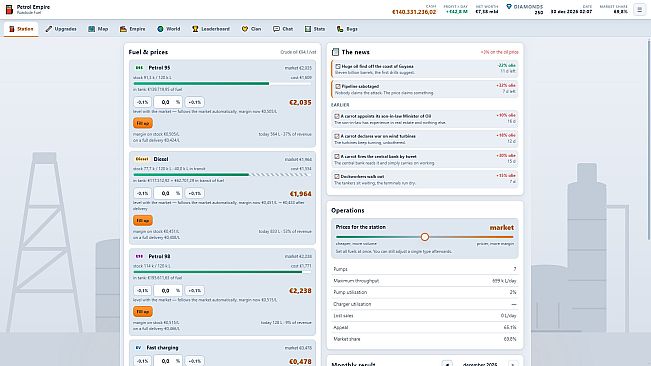Click icon beside Dockworkers walk out news
Image resolution: width=651 pixels, height=366 pixels.
point(337,176)
